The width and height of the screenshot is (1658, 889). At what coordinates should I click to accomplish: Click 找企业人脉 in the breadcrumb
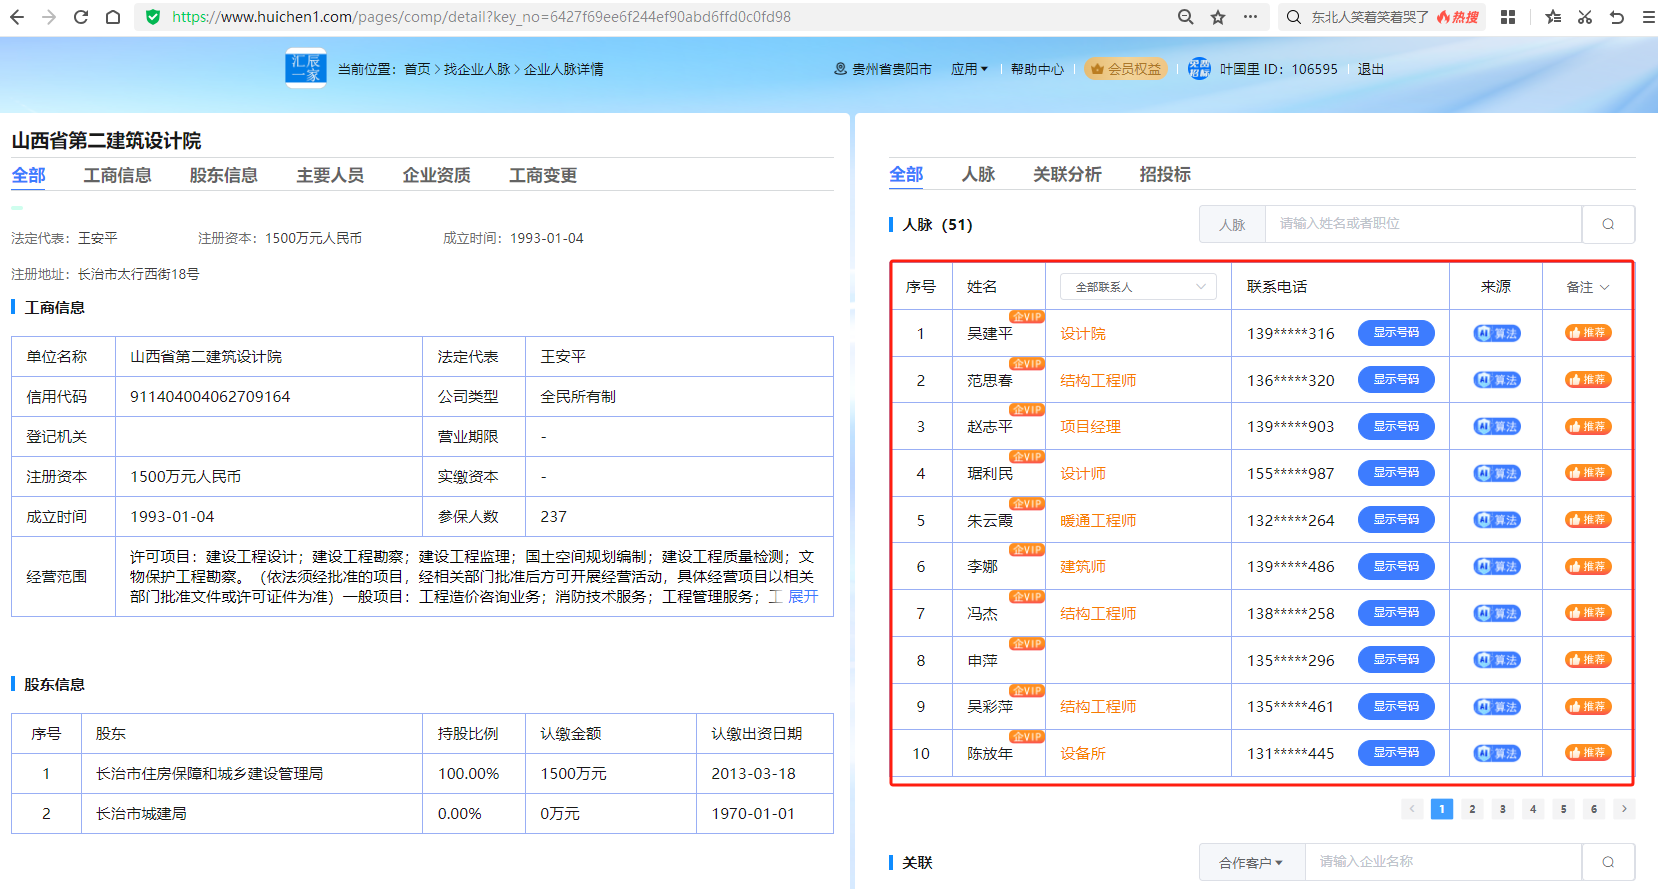tap(477, 69)
